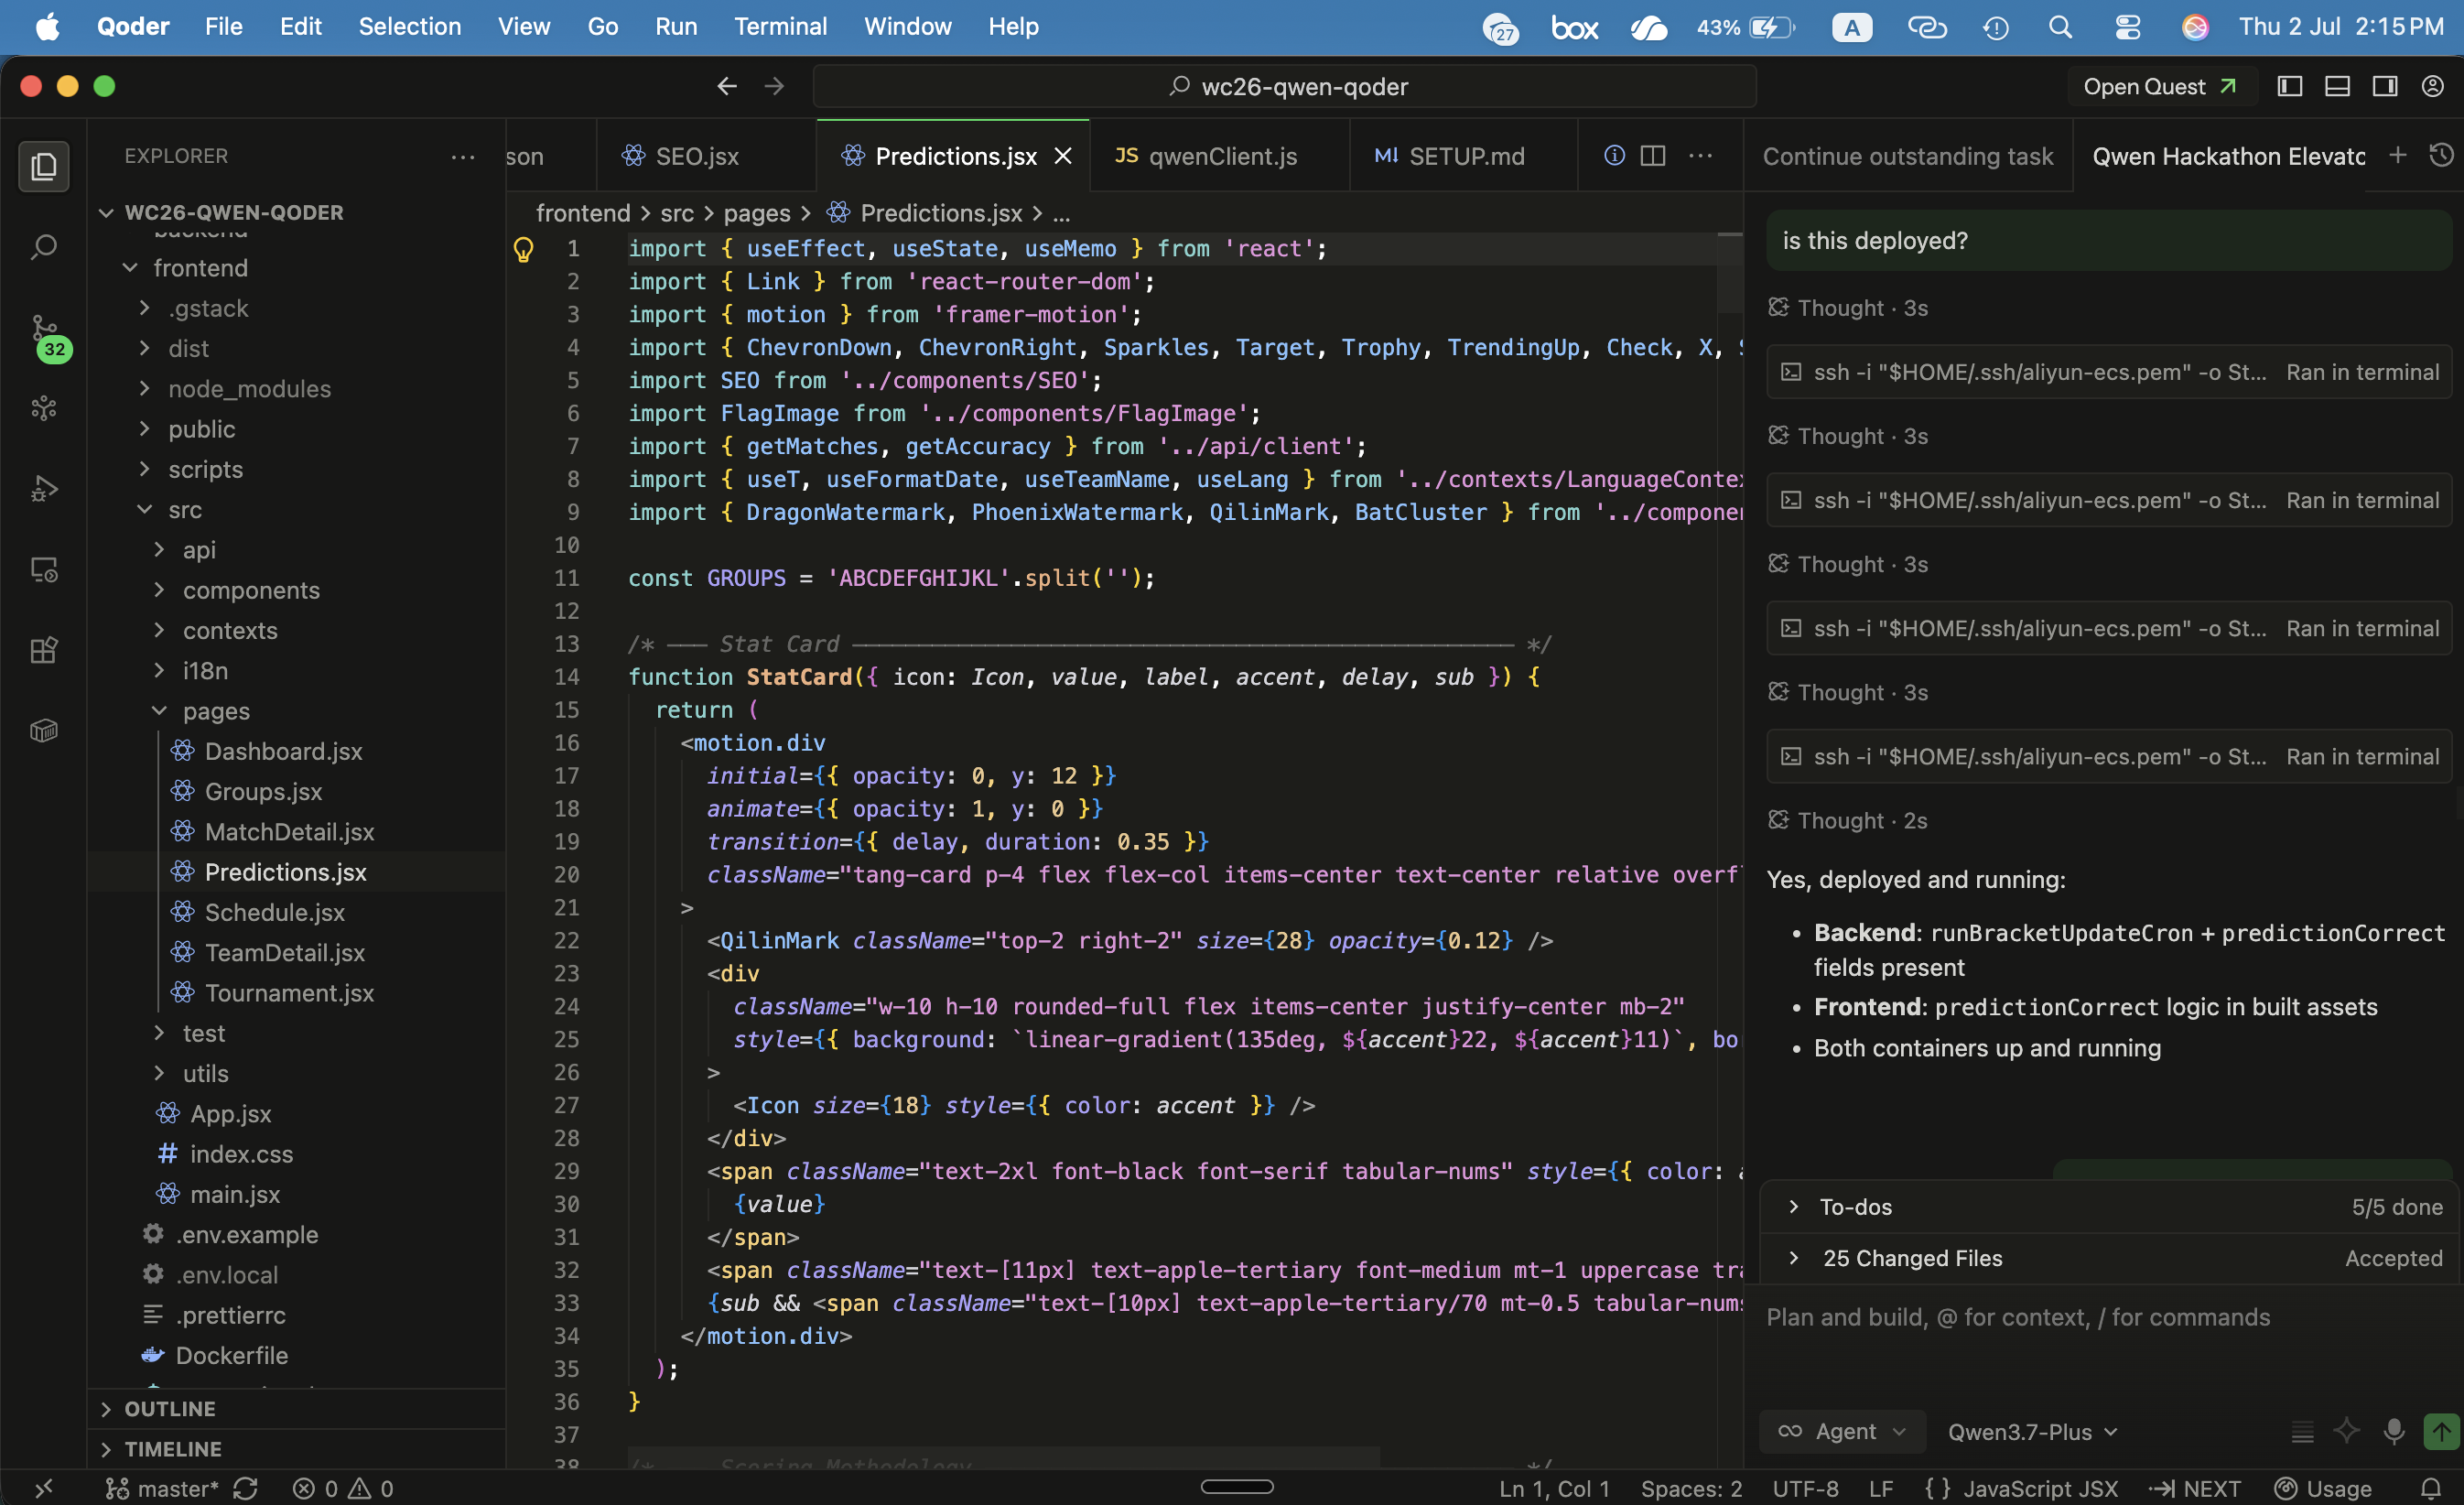Open the Terminal menu
Image resolution: width=2464 pixels, height=1505 pixels.
[x=780, y=27]
